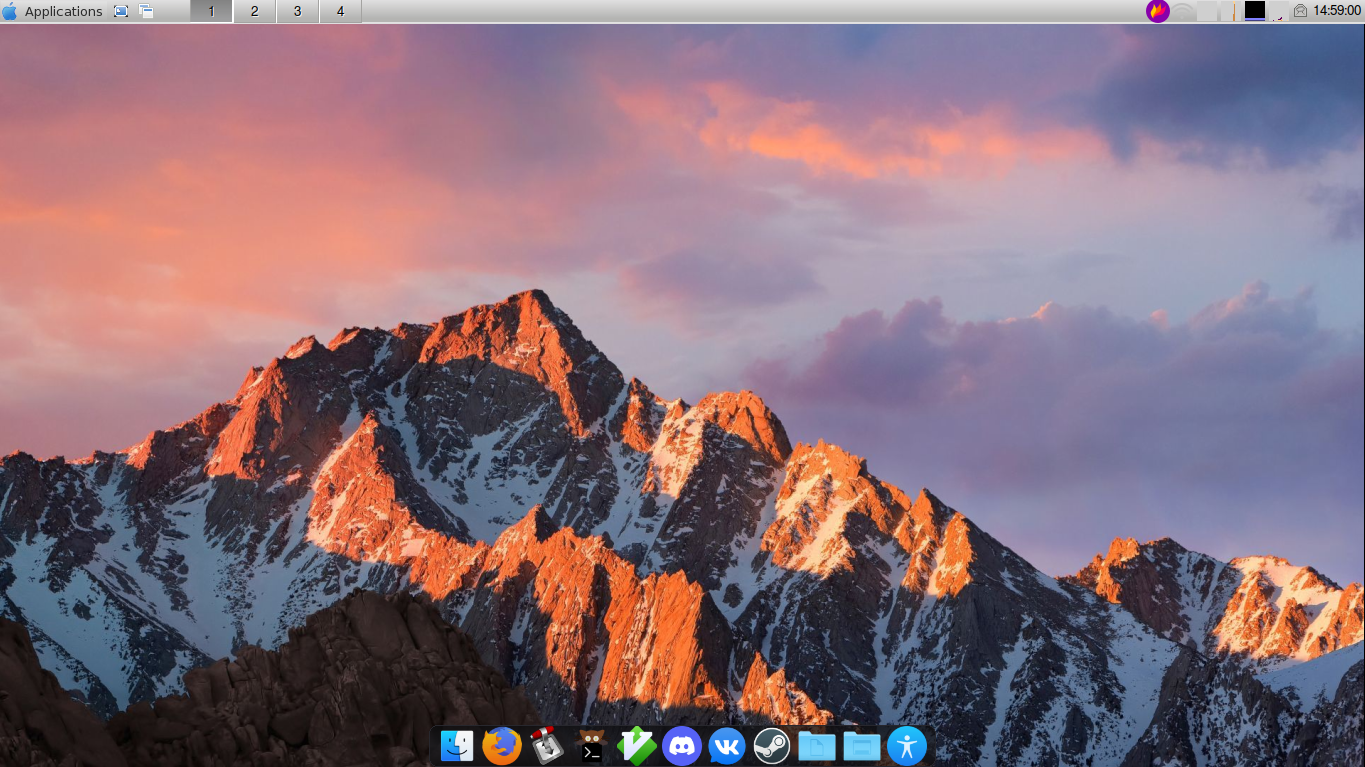Image resolution: width=1365 pixels, height=767 pixels.
Task: Open Transmission torrent client from dock
Action: [547, 746]
